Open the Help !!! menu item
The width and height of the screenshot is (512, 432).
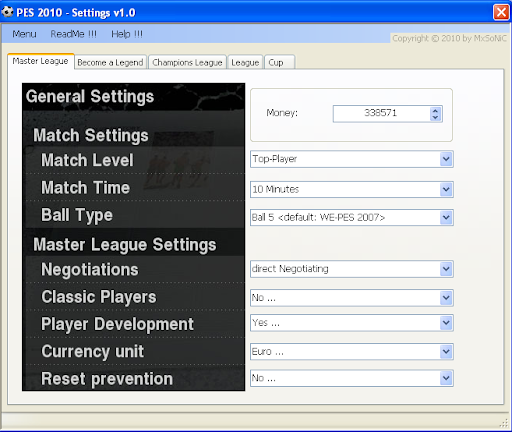(127, 34)
